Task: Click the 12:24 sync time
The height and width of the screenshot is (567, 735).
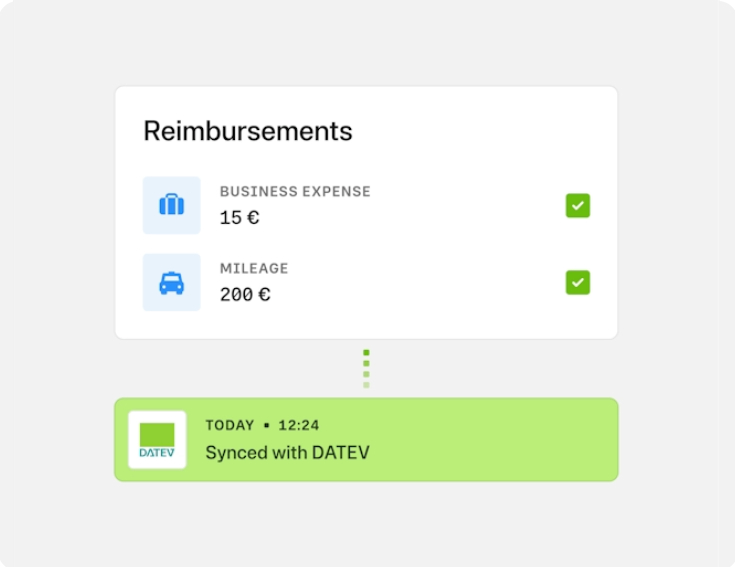Action: point(298,425)
